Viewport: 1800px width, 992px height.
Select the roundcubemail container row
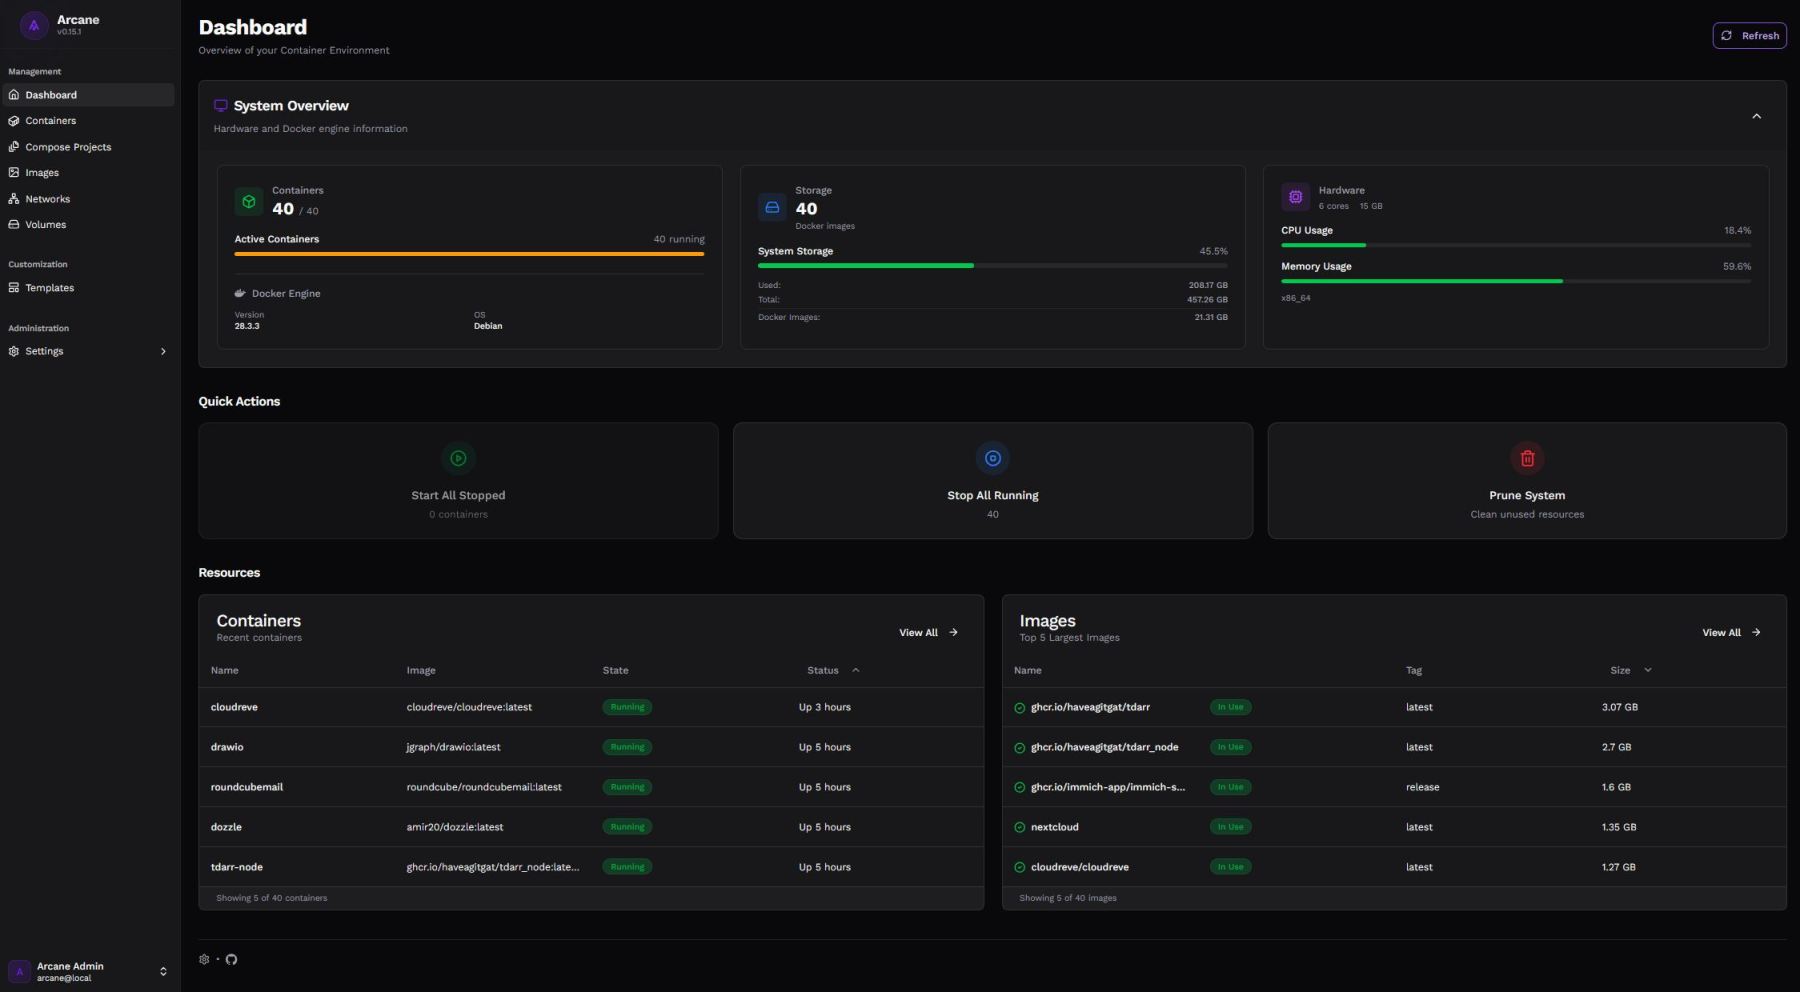(247, 787)
